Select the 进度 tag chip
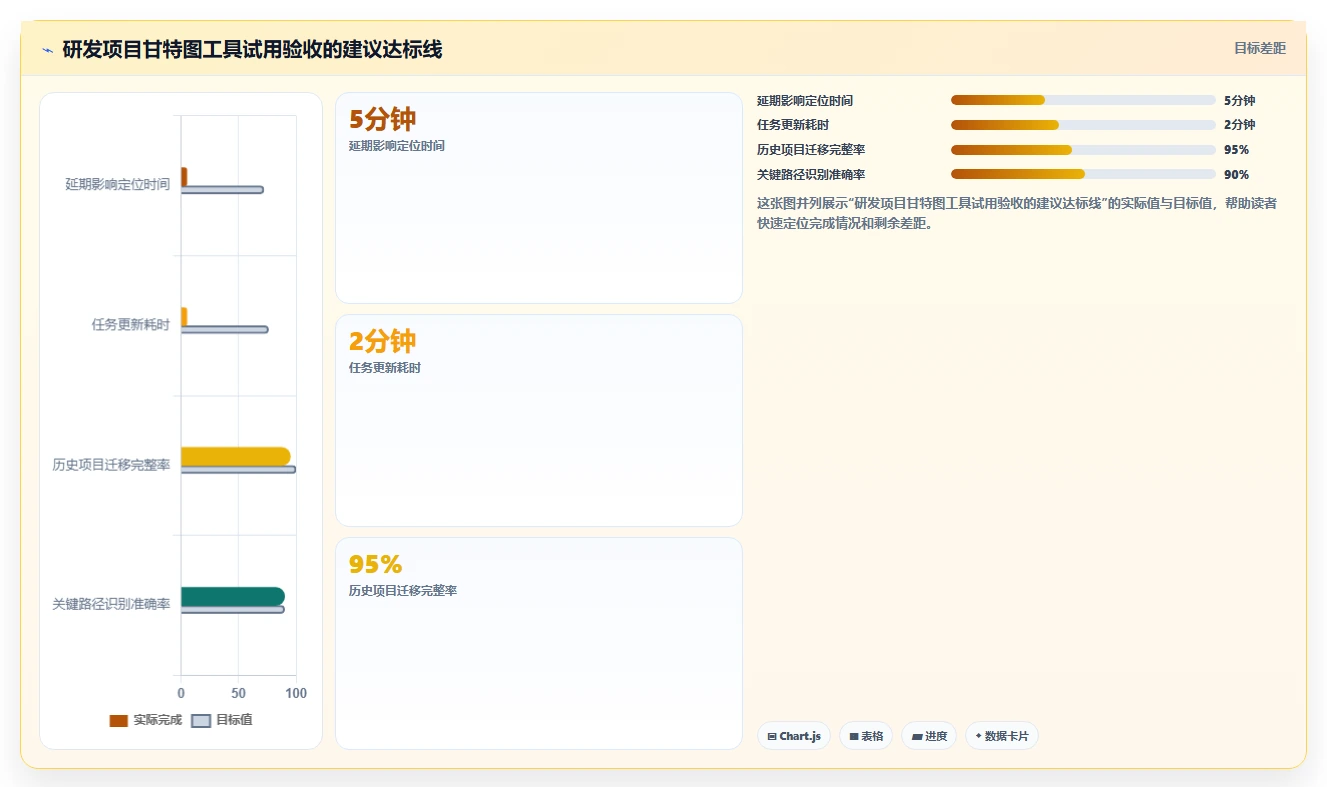 tap(929, 736)
